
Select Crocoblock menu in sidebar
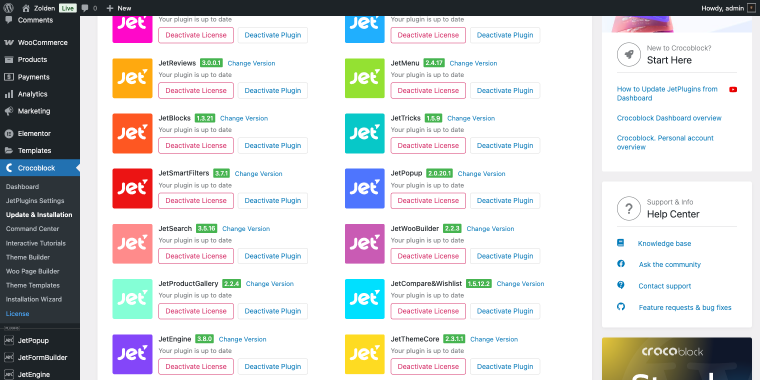(x=40, y=168)
